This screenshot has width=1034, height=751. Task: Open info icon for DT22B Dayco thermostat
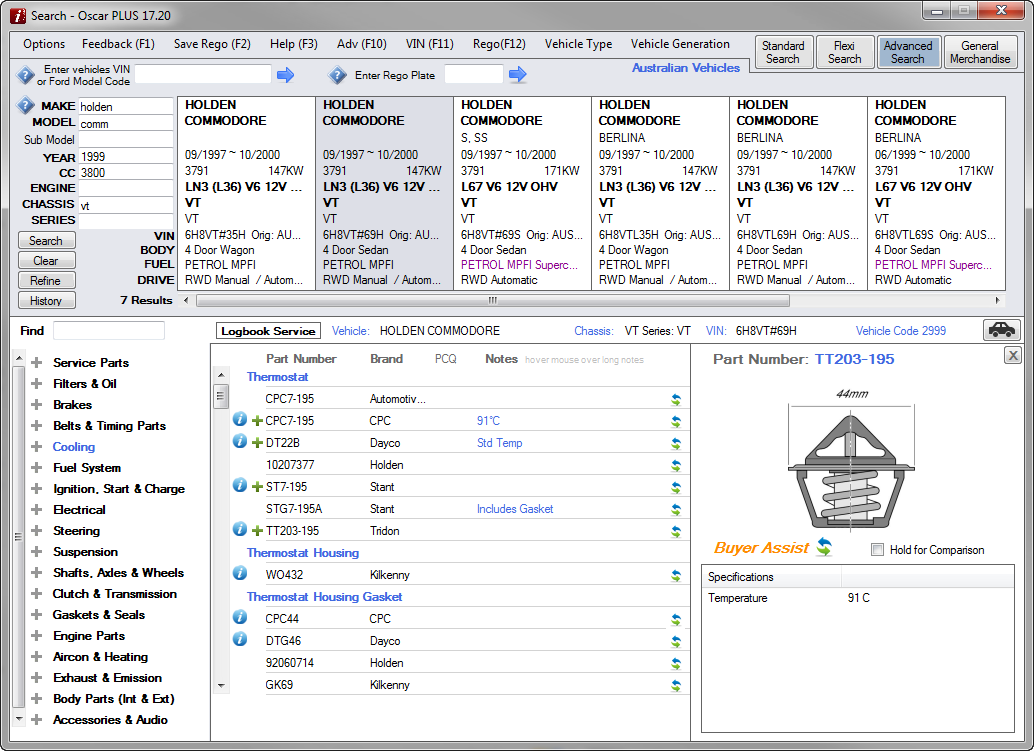[x=240, y=442]
